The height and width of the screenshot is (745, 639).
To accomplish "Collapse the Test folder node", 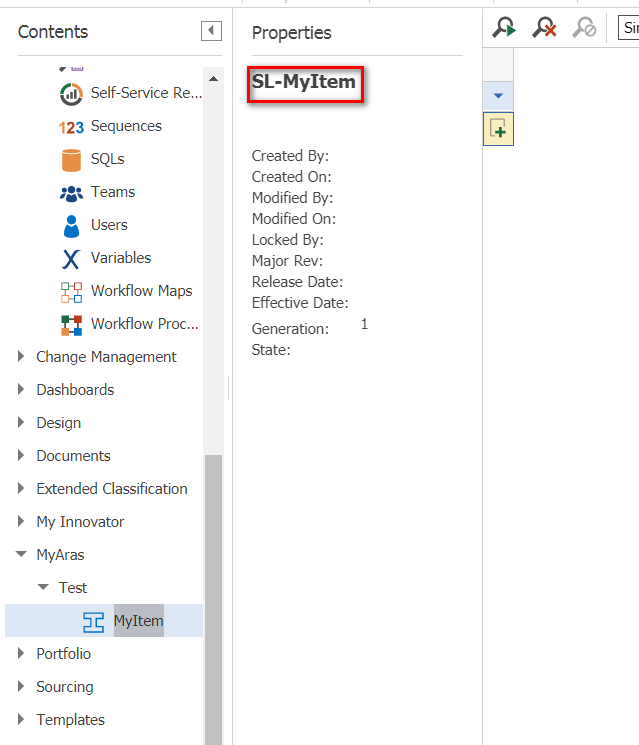I will (43, 587).
